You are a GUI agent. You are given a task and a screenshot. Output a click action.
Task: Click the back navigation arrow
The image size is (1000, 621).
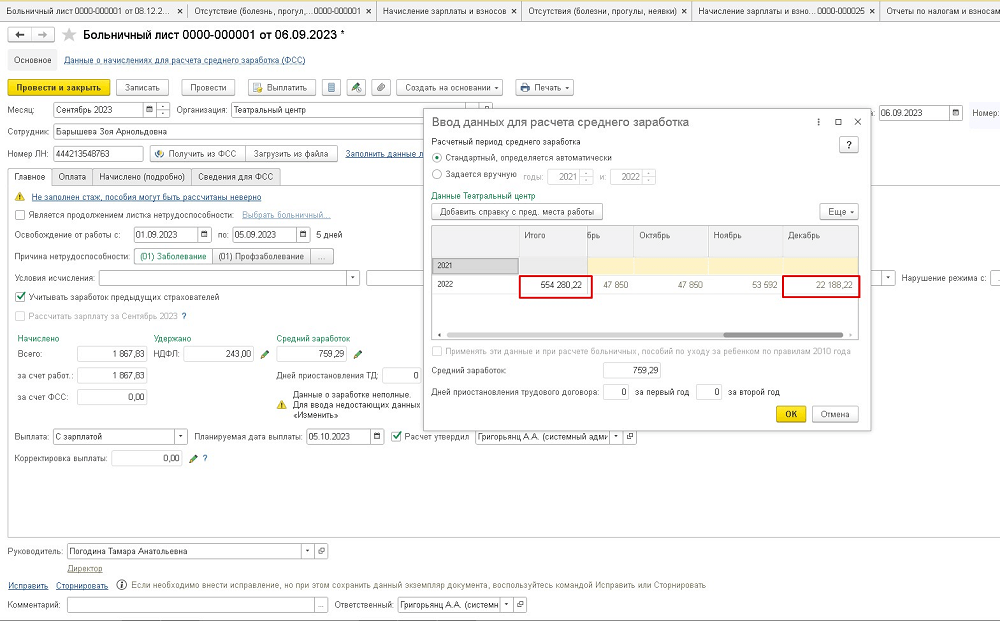pyautogui.click(x=20, y=35)
